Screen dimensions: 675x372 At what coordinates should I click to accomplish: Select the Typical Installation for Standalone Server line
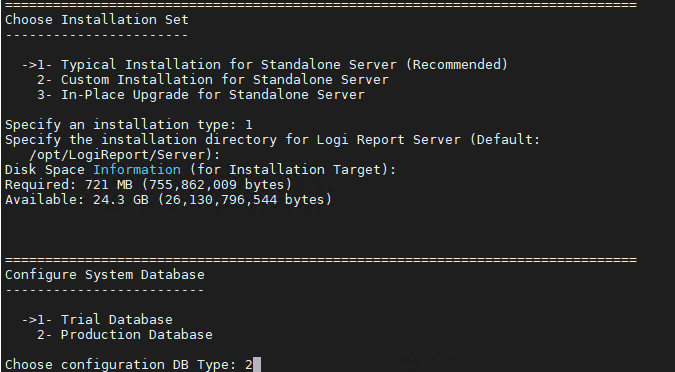click(265, 65)
